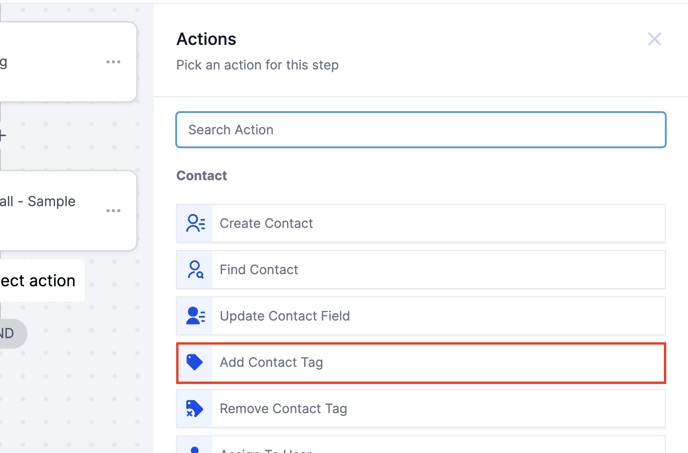This screenshot has width=688, height=453.
Task: Click the plus sign between workflow steps
Action: point(3,136)
